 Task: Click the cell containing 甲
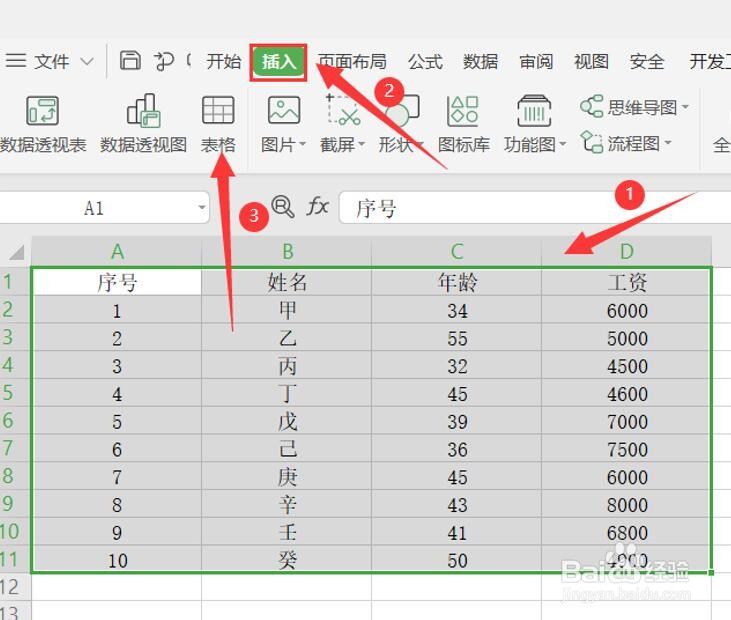287,310
